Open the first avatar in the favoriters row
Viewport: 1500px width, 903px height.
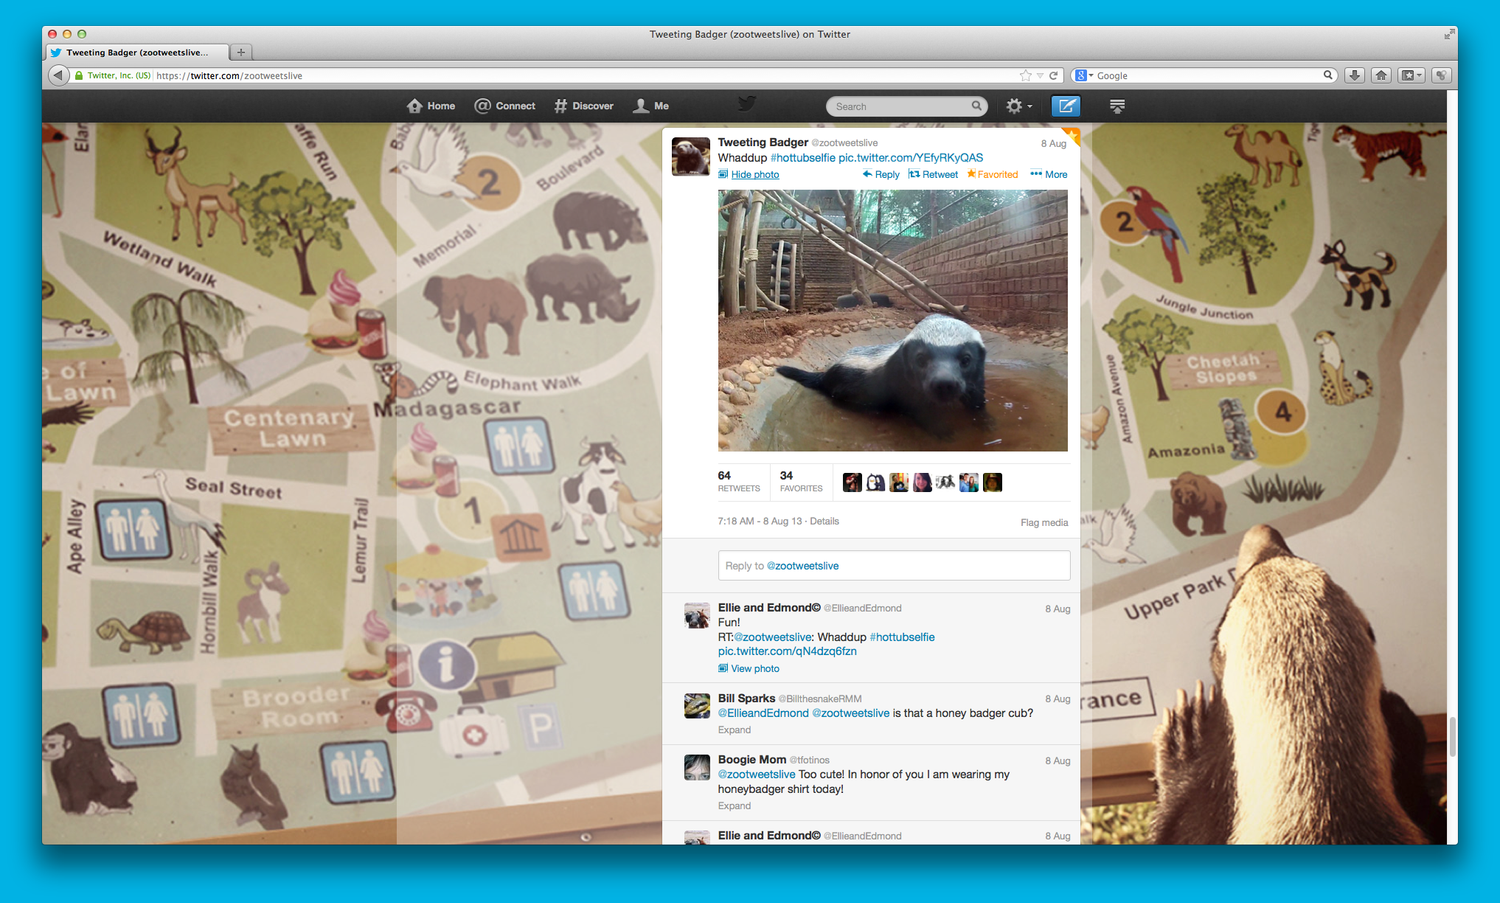(x=852, y=482)
